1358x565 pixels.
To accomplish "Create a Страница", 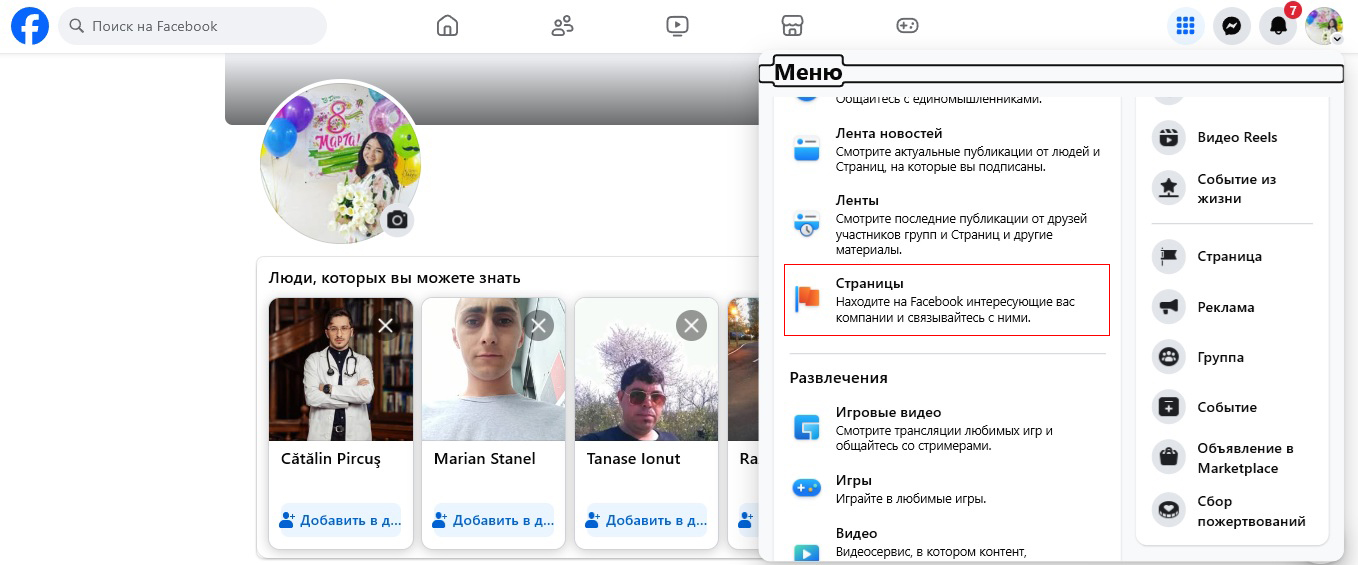I will click(1232, 256).
